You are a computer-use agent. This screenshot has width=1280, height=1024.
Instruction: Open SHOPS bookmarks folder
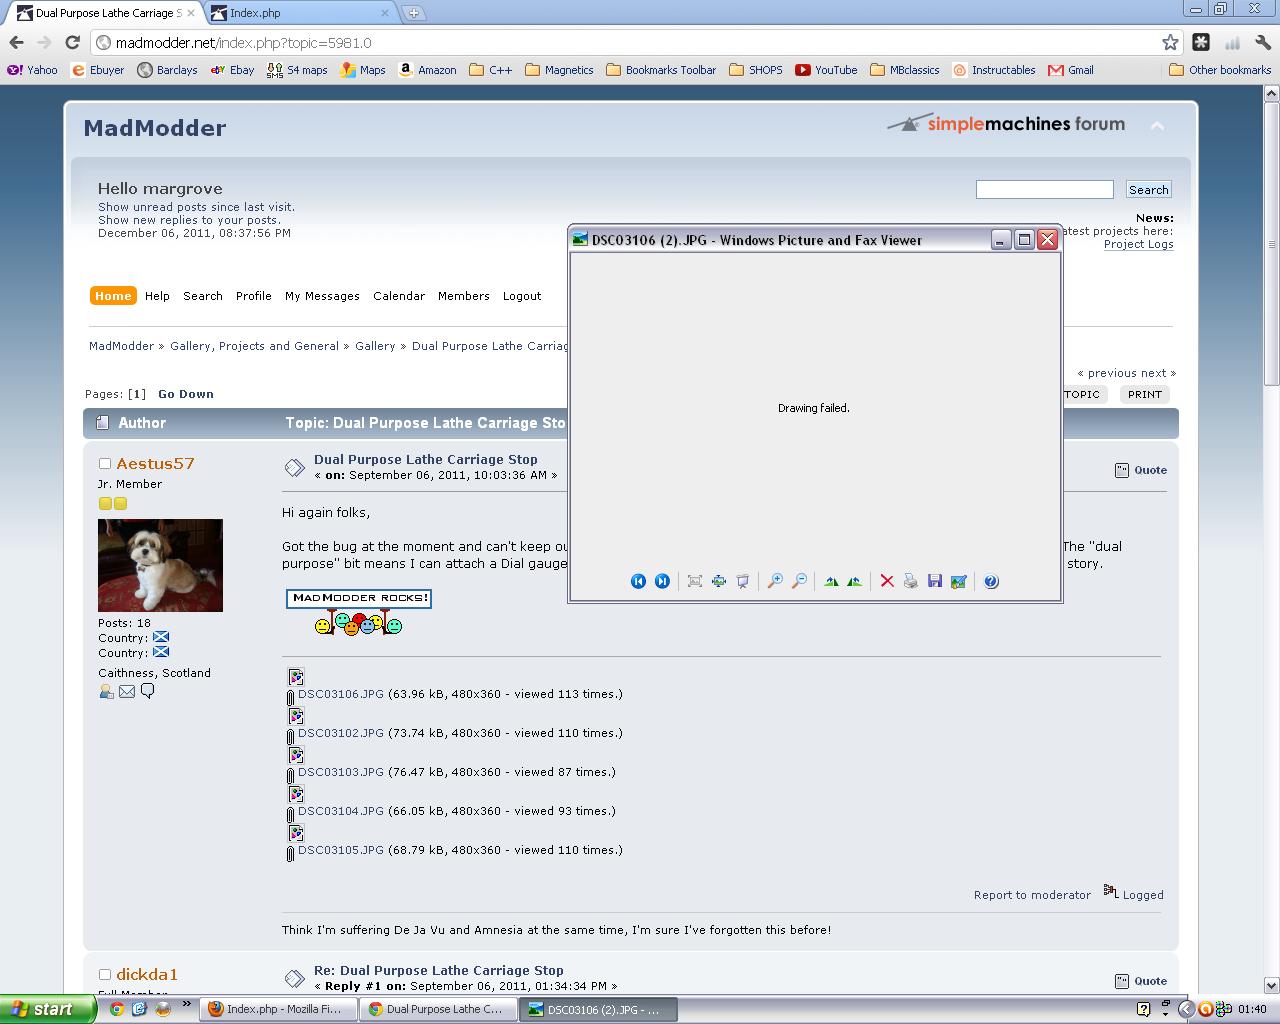pos(756,70)
